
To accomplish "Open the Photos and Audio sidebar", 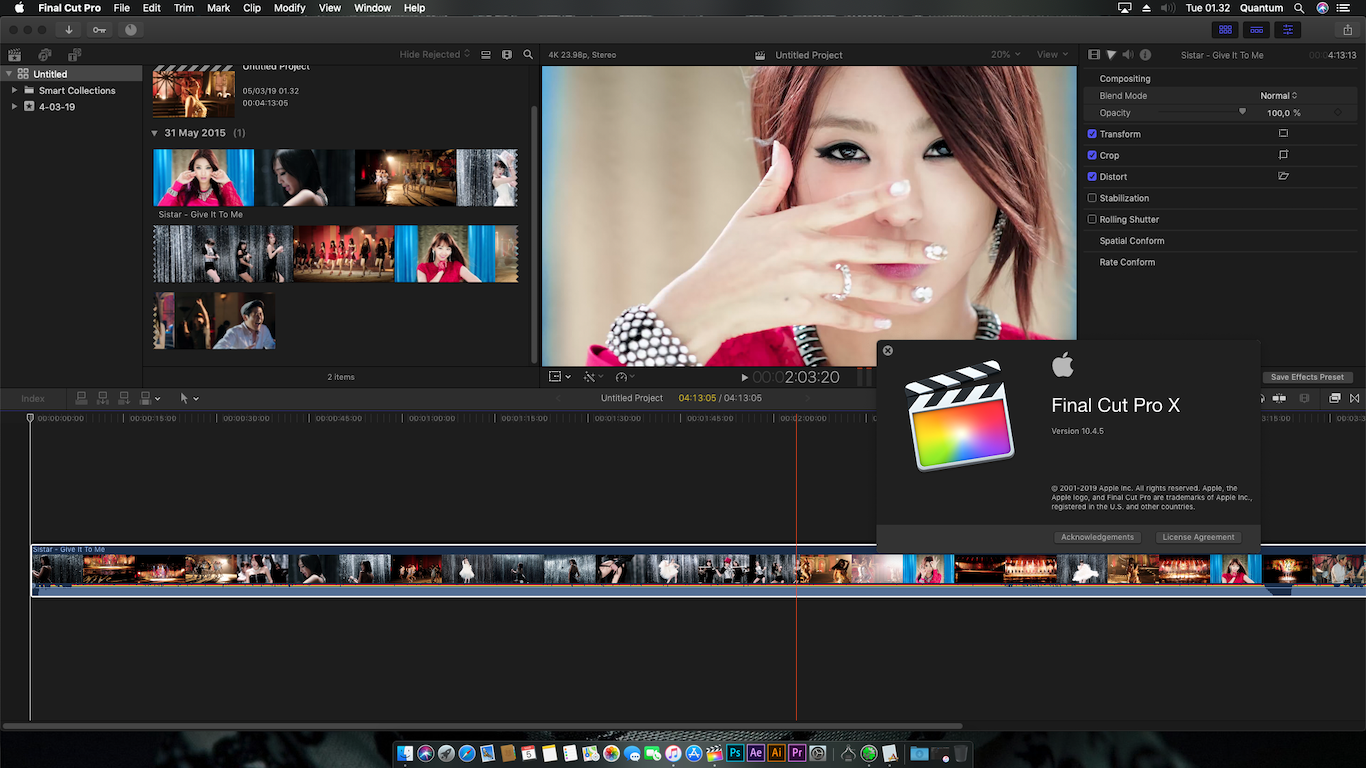I will [44, 55].
